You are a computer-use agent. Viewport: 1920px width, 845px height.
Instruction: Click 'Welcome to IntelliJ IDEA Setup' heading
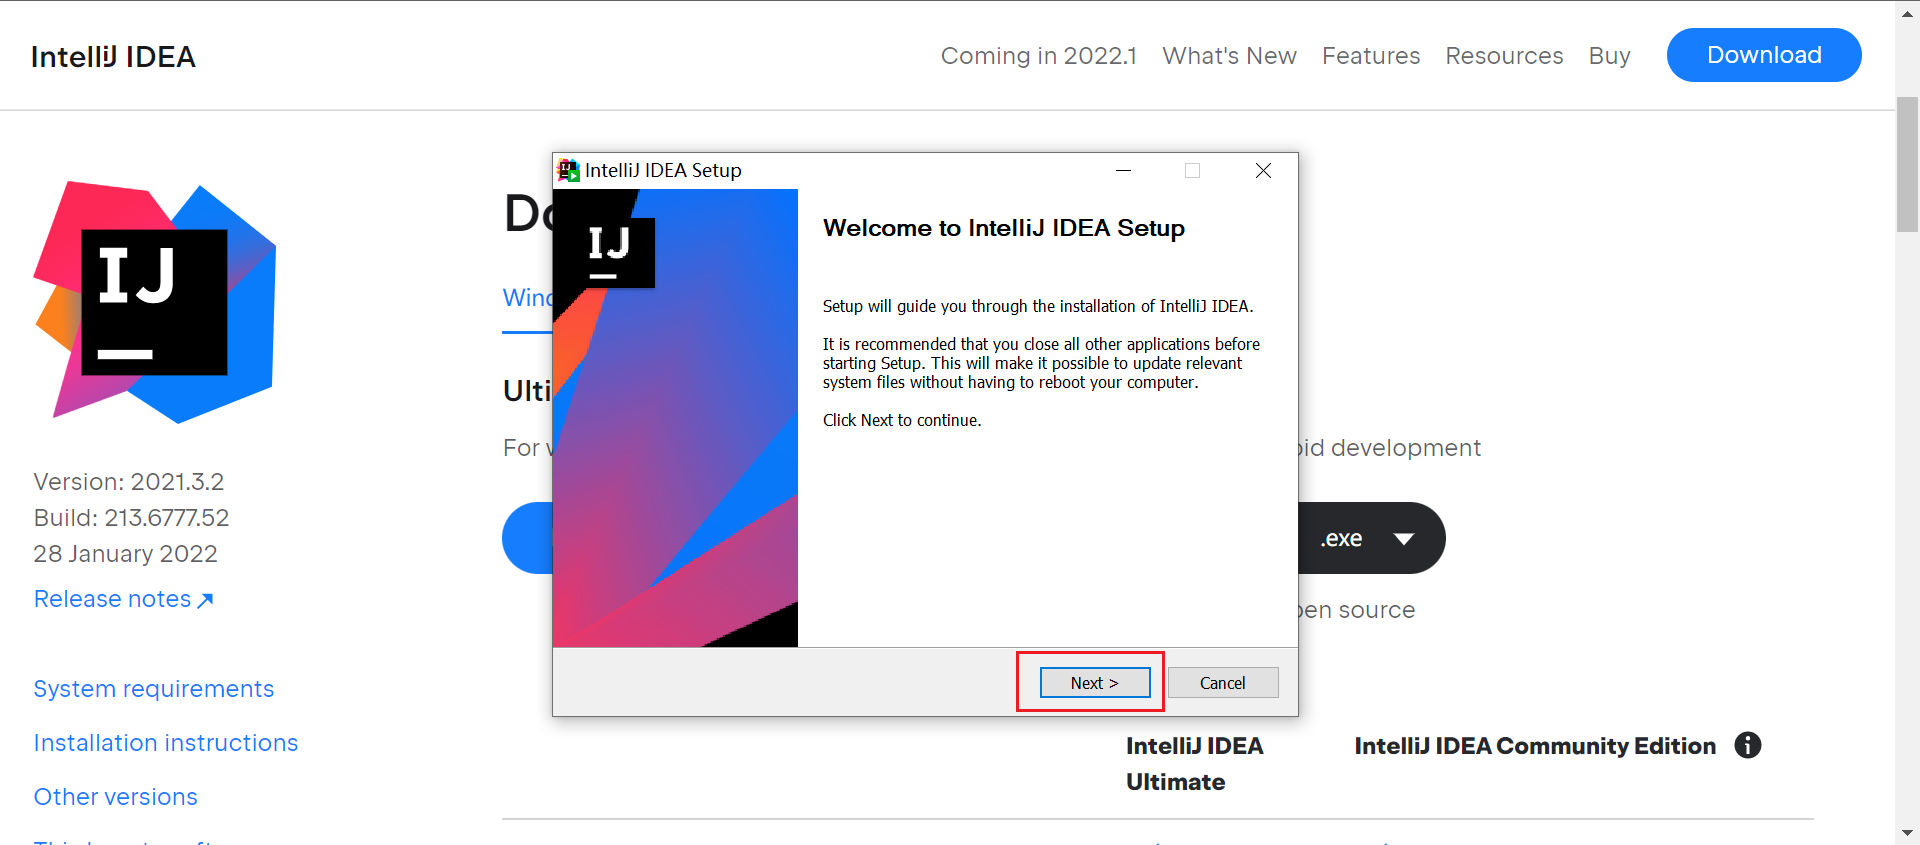pos(1004,228)
